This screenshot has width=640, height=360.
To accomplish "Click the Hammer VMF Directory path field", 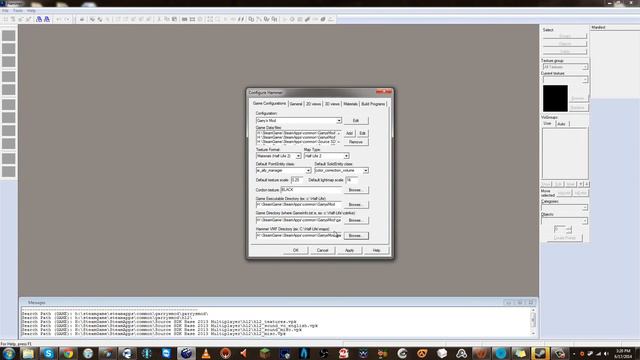I will point(299,236).
